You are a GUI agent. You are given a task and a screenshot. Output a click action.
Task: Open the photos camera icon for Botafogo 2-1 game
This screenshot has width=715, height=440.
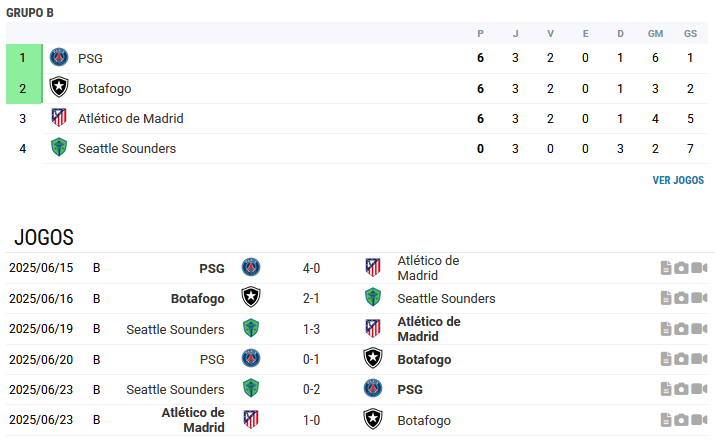click(681, 298)
